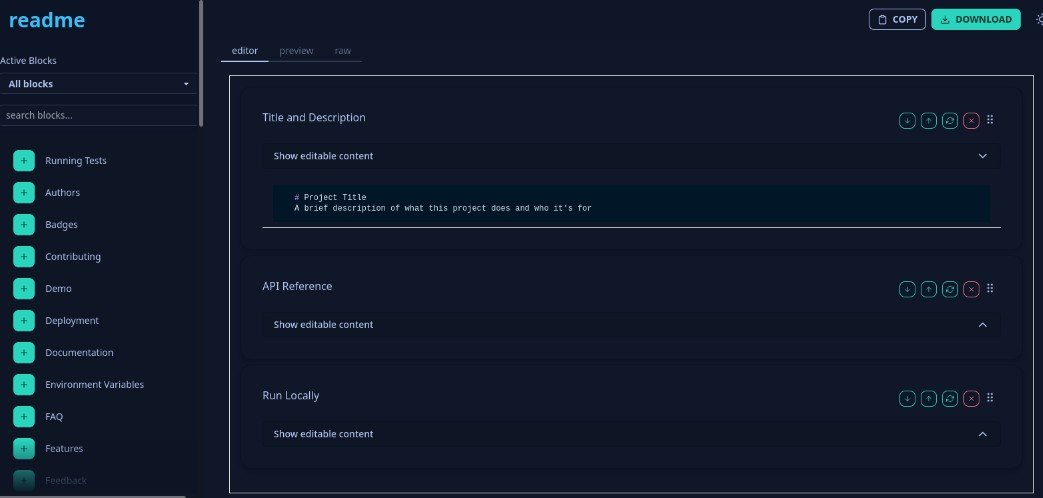Switch to the raw tab

(x=343, y=51)
